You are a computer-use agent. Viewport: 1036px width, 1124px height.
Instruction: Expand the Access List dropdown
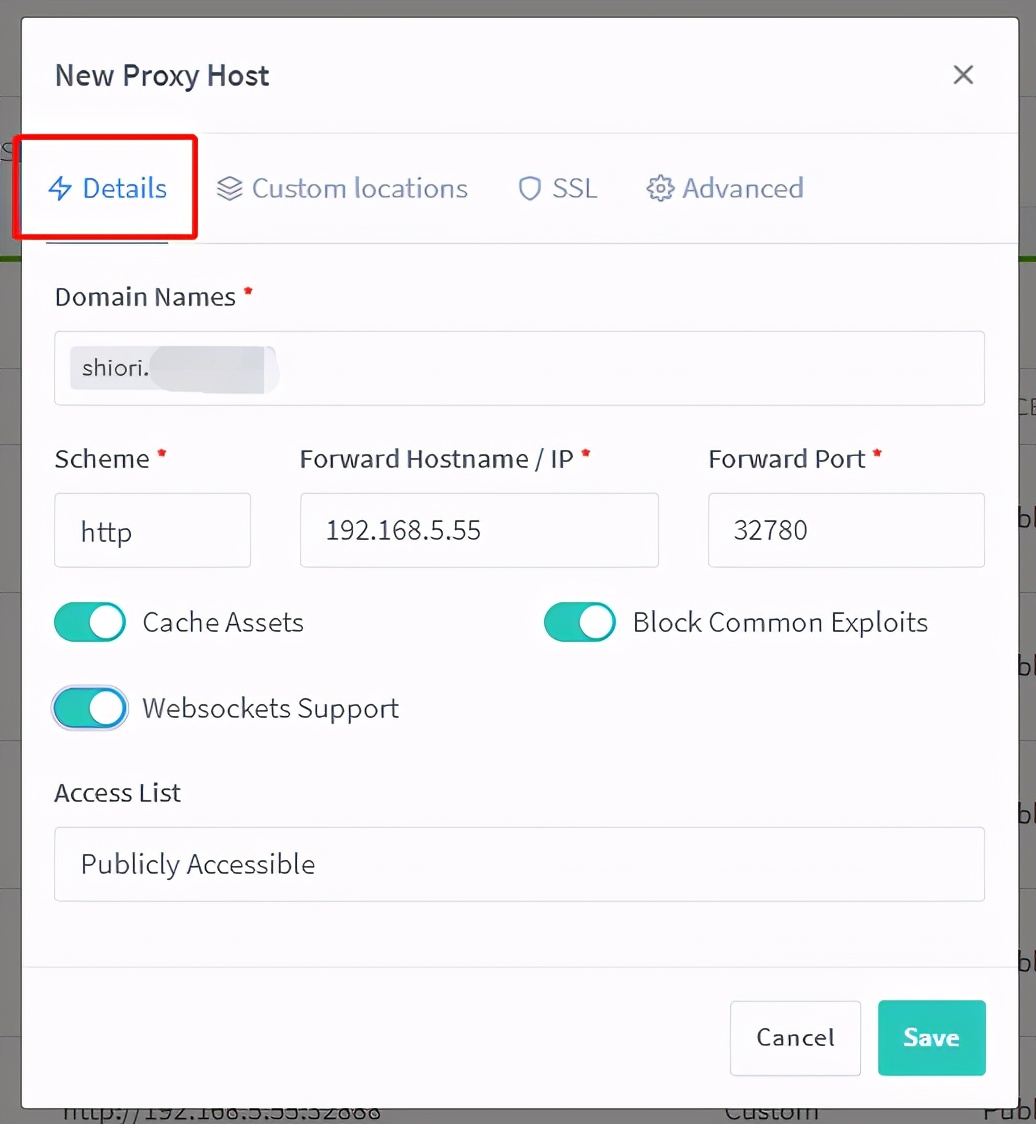(519, 864)
